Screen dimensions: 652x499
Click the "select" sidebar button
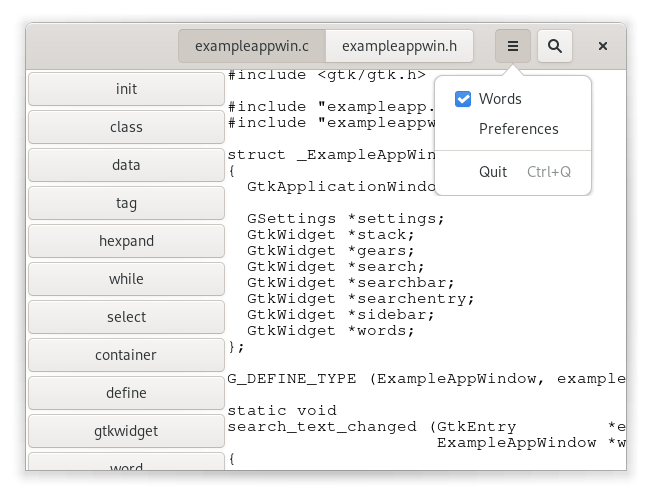tap(126, 317)
